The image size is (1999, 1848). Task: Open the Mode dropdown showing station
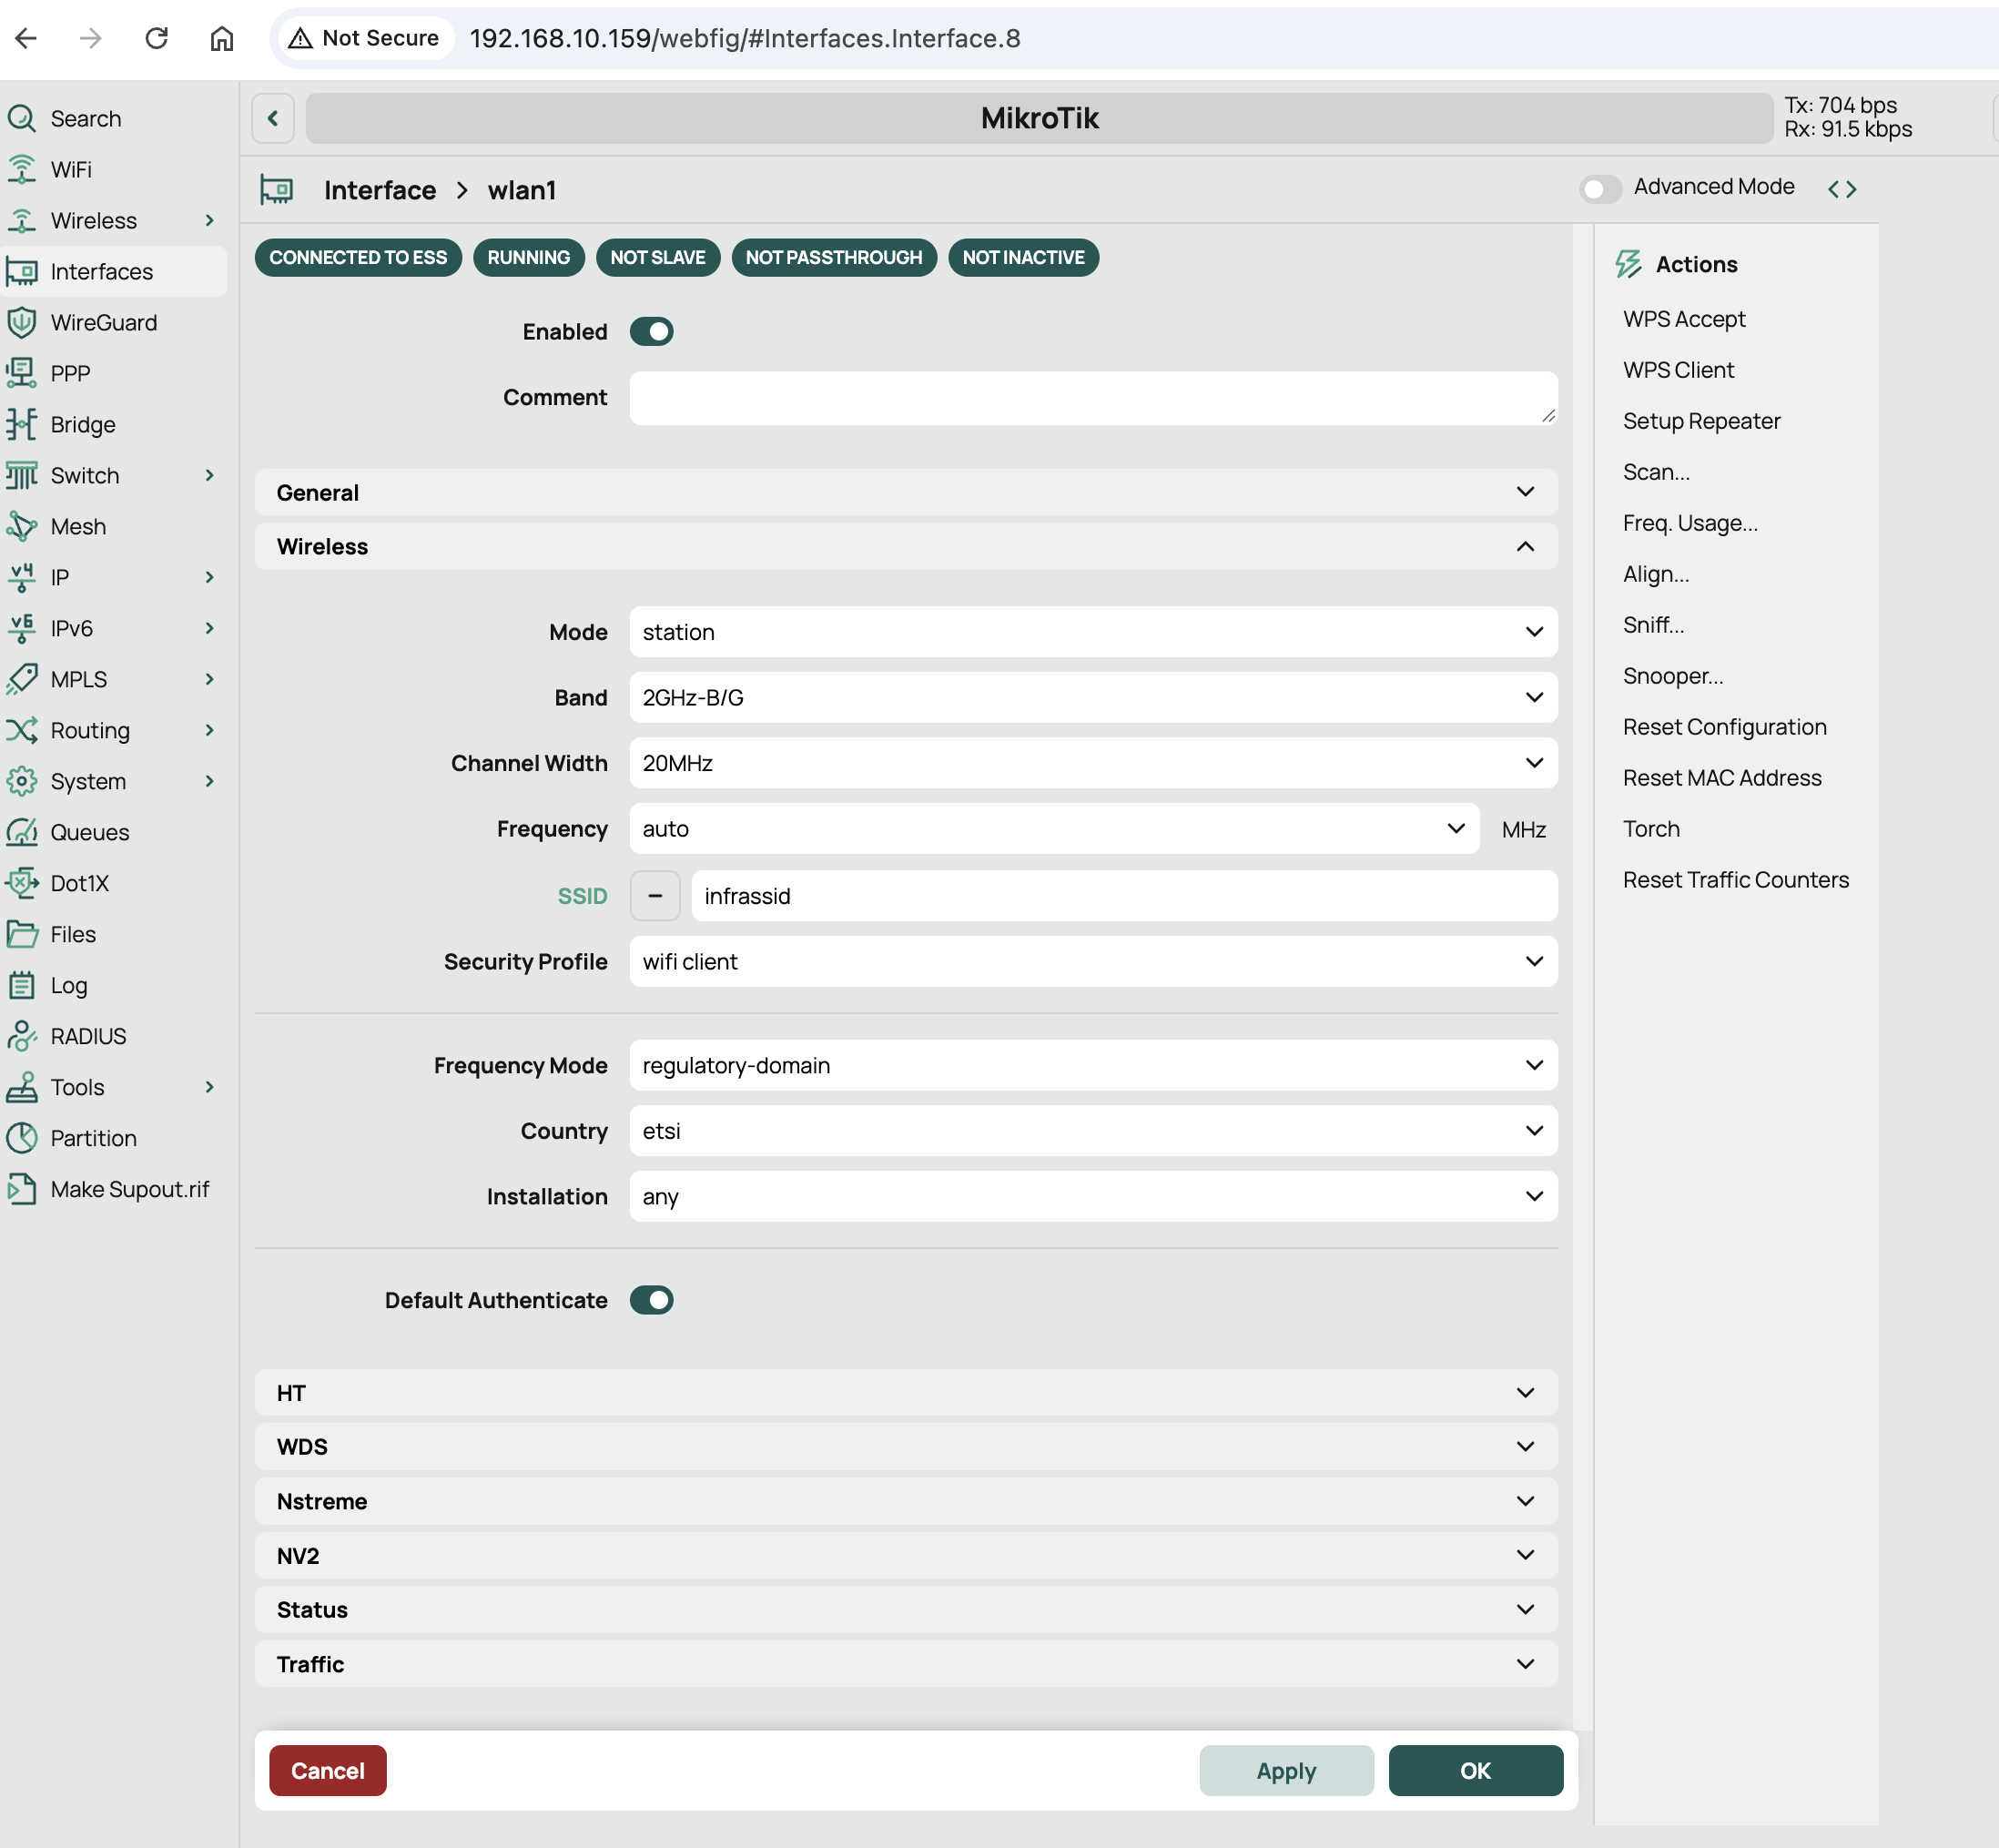point(1092,632)
